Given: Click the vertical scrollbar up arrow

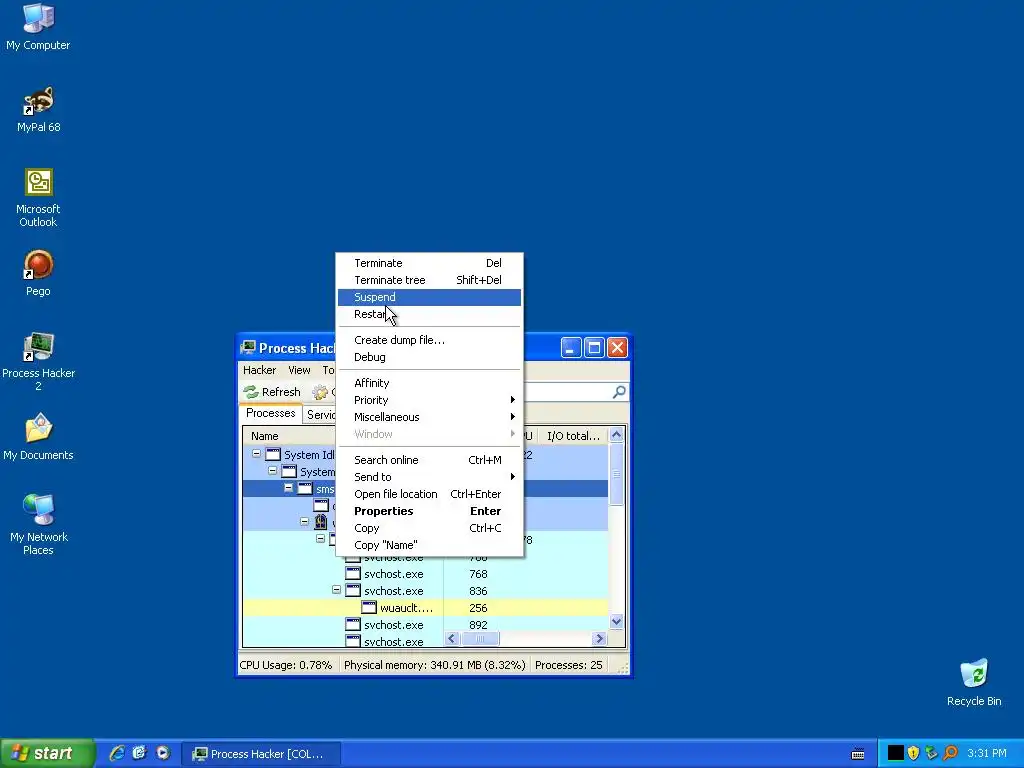Looking at the screenshot, I should pyautogui.click(x=616, y=435).
